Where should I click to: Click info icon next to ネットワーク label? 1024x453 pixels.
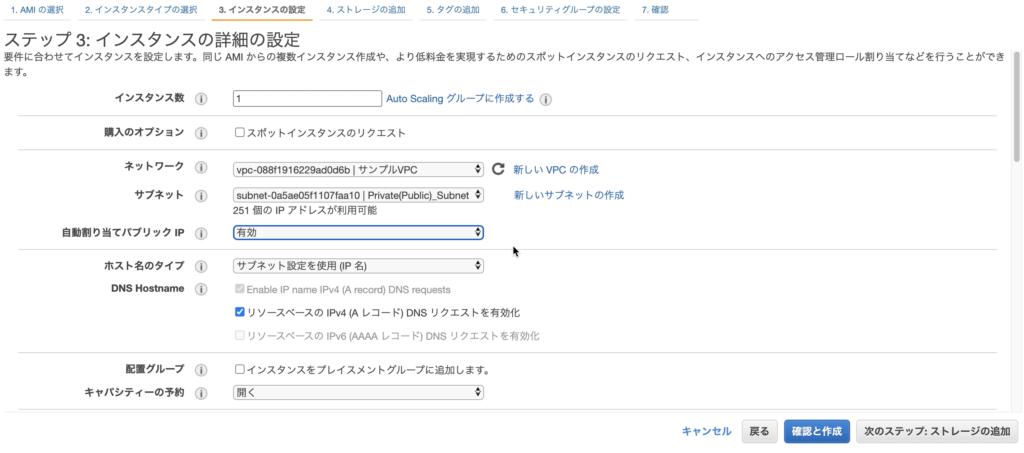click(201, 167)
